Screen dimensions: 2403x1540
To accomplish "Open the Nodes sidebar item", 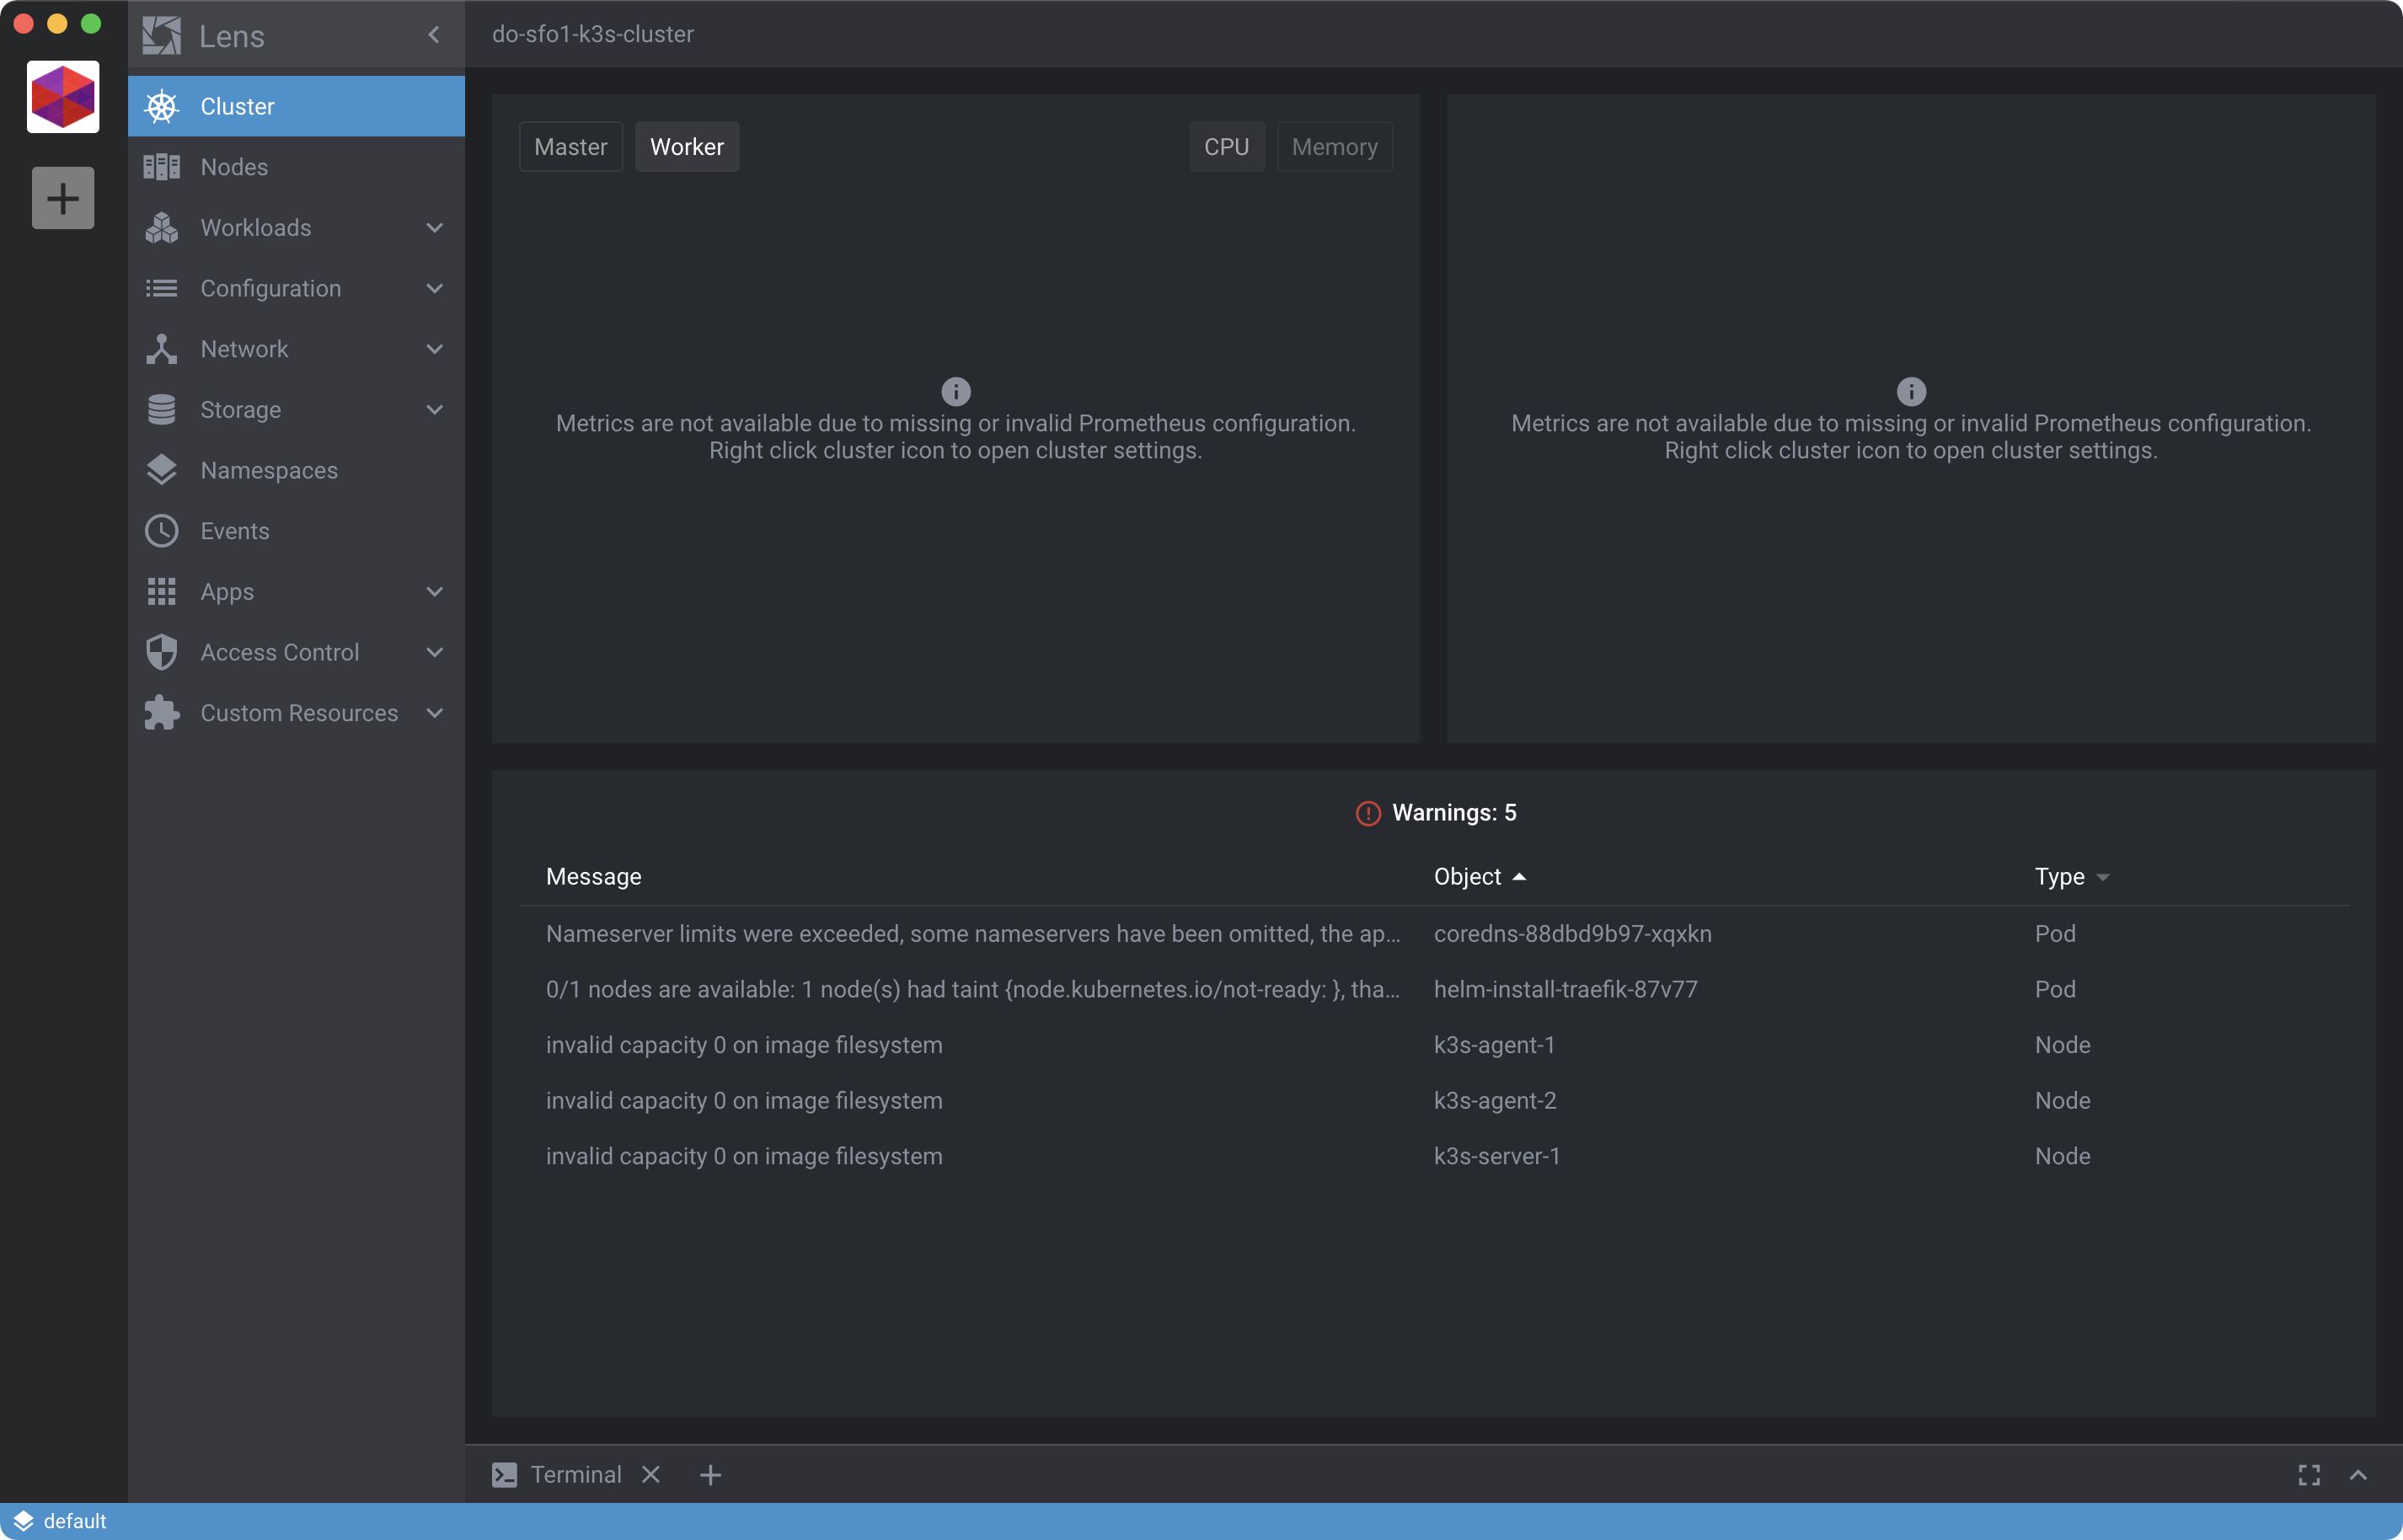I will coord(296,167).
